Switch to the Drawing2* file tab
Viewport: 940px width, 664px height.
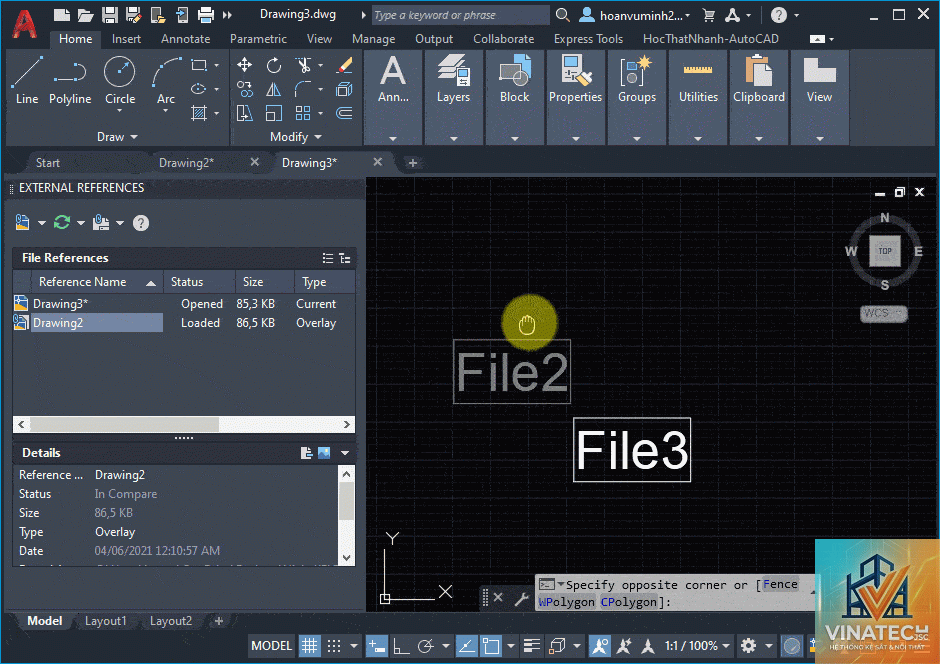point(186,162)
